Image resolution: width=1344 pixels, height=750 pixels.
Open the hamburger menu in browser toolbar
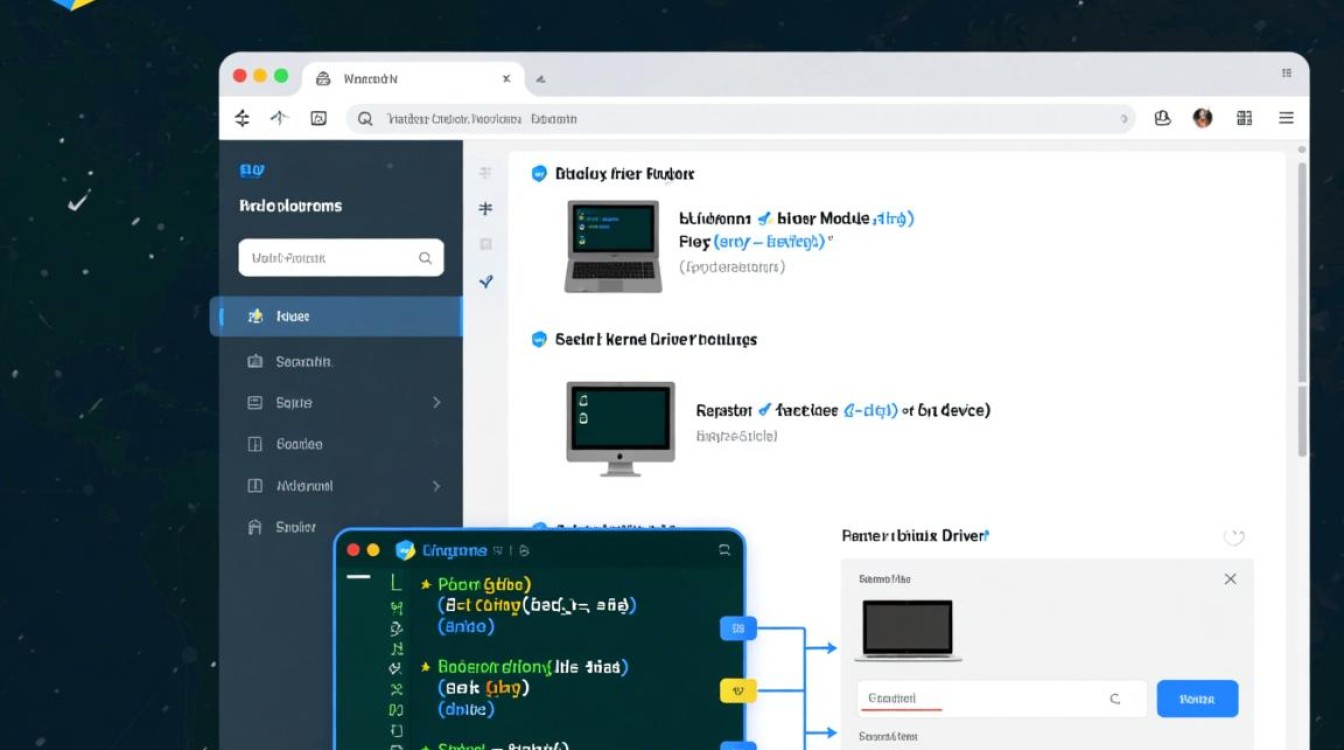coord(1286,118)
